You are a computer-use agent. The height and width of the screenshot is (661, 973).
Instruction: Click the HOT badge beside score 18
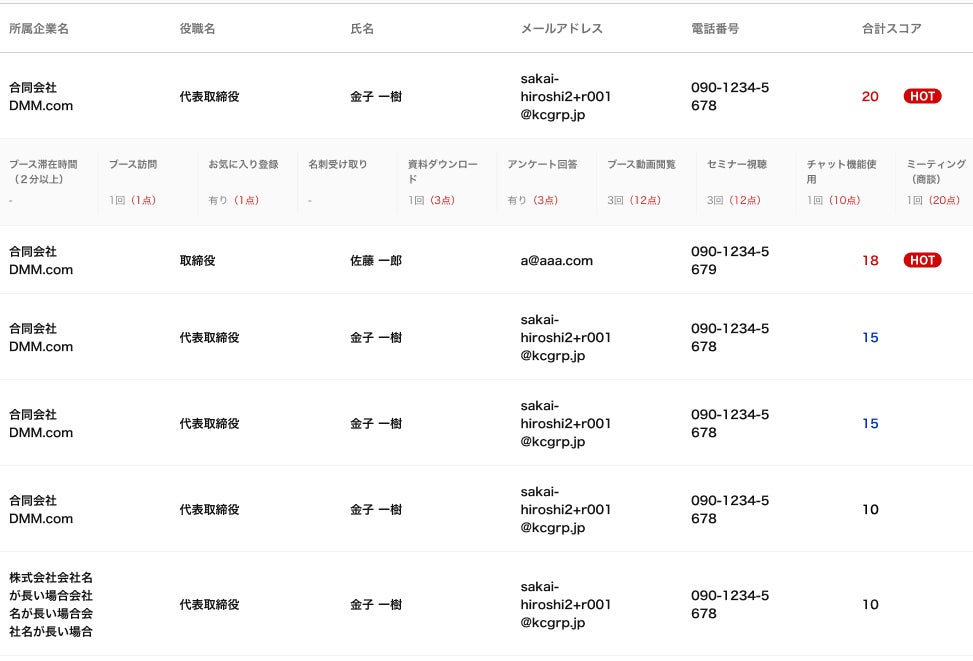[x=922, y=260]
